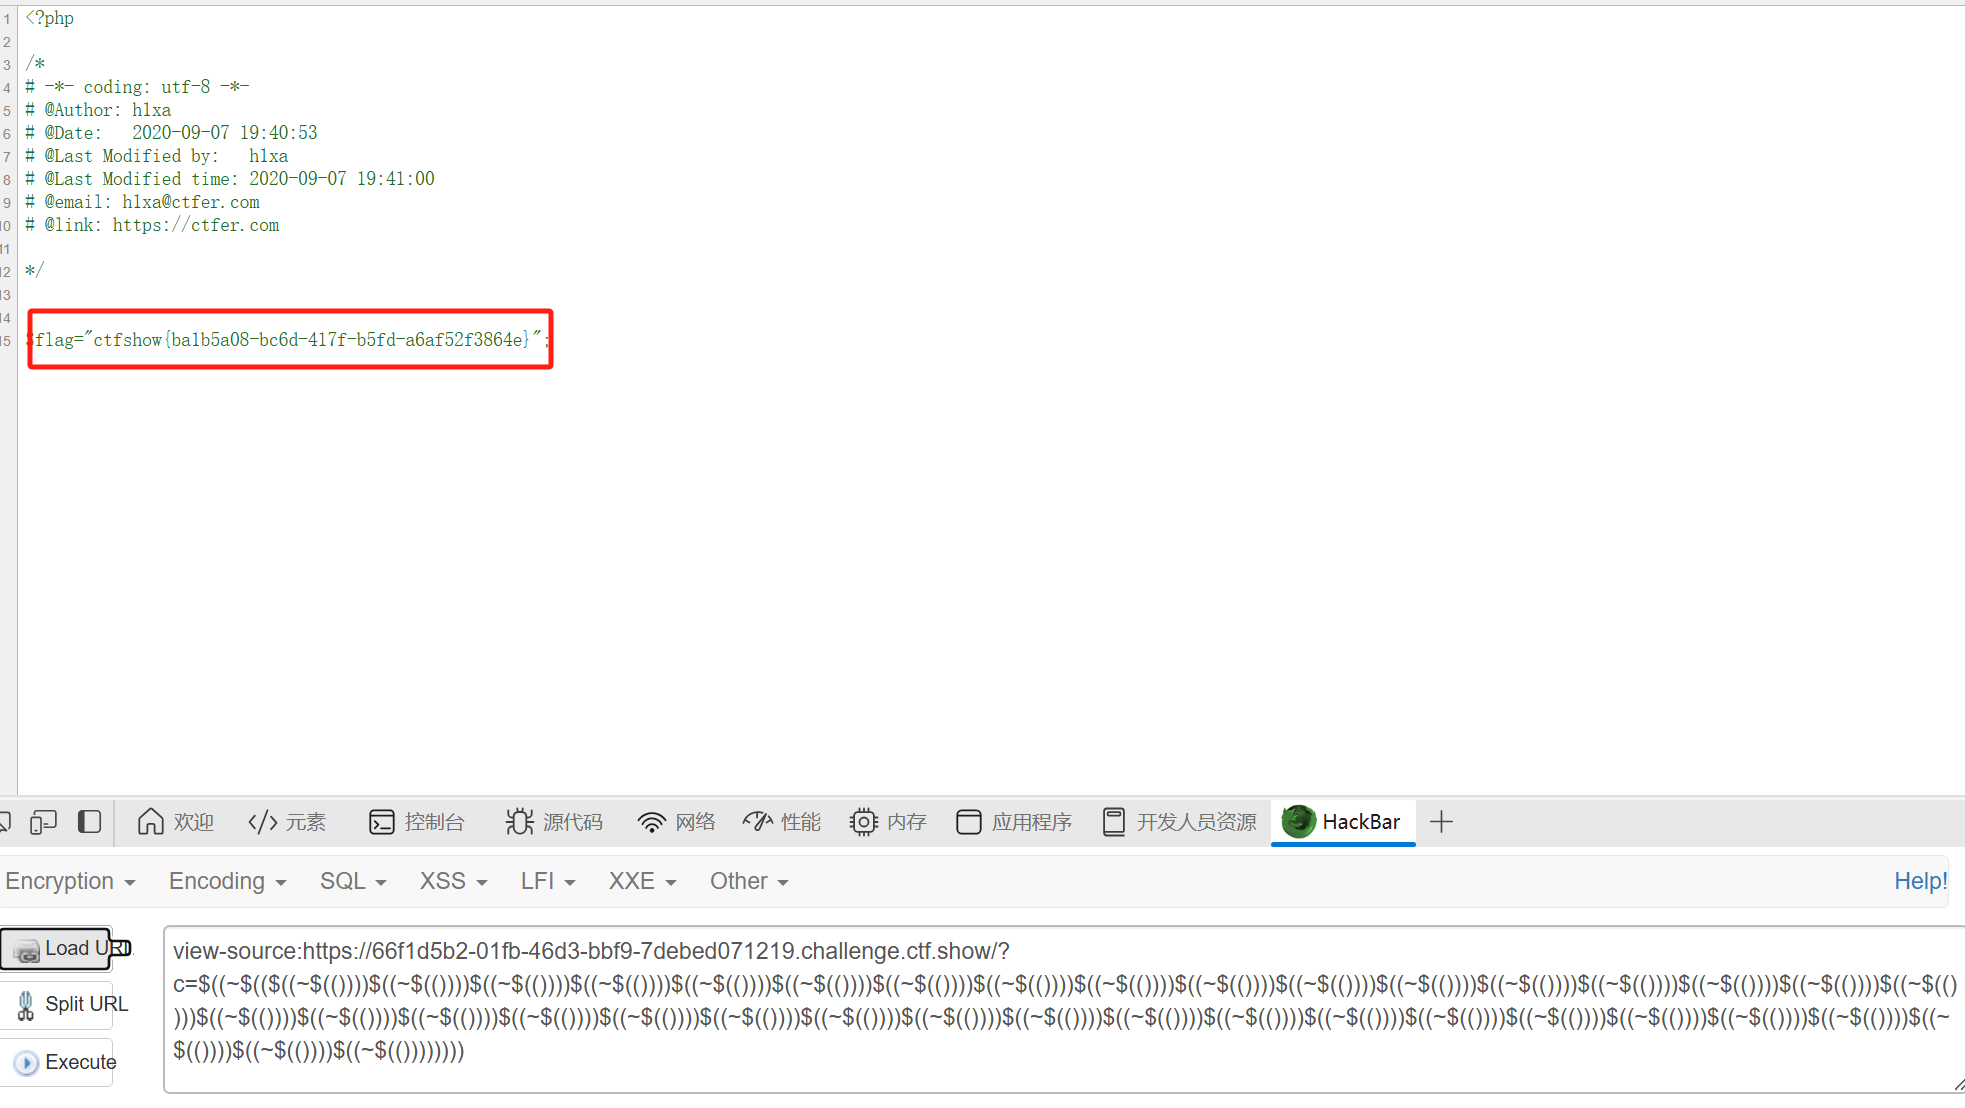Image resolution: width=1965 pixels, height=1108 pixels.
Task: Open the Memory (内存) chip tab
Action: coord(888,822)
